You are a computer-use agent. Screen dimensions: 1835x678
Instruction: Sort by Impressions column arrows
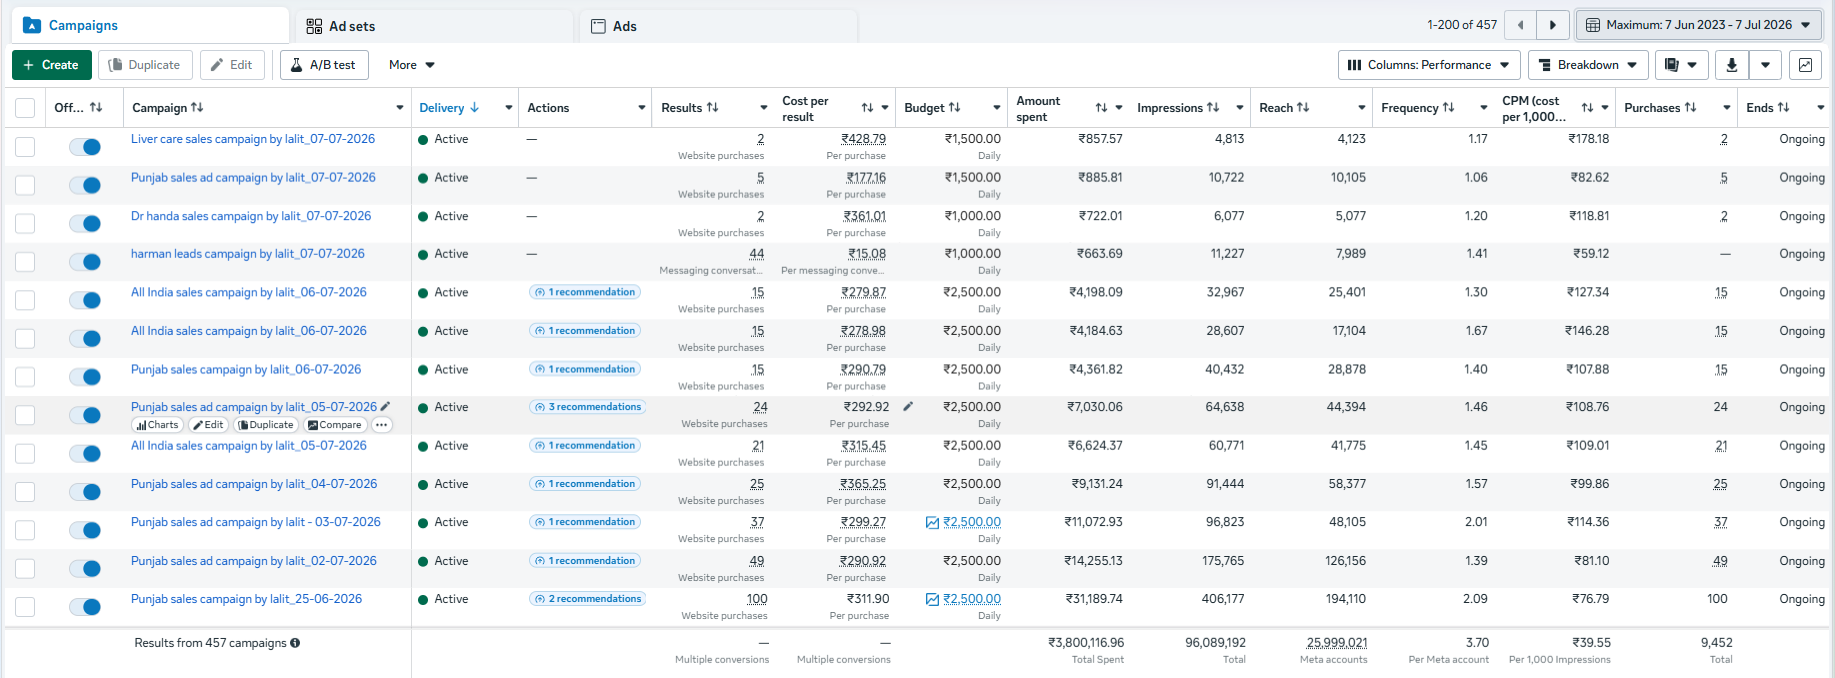(1213, 108)
